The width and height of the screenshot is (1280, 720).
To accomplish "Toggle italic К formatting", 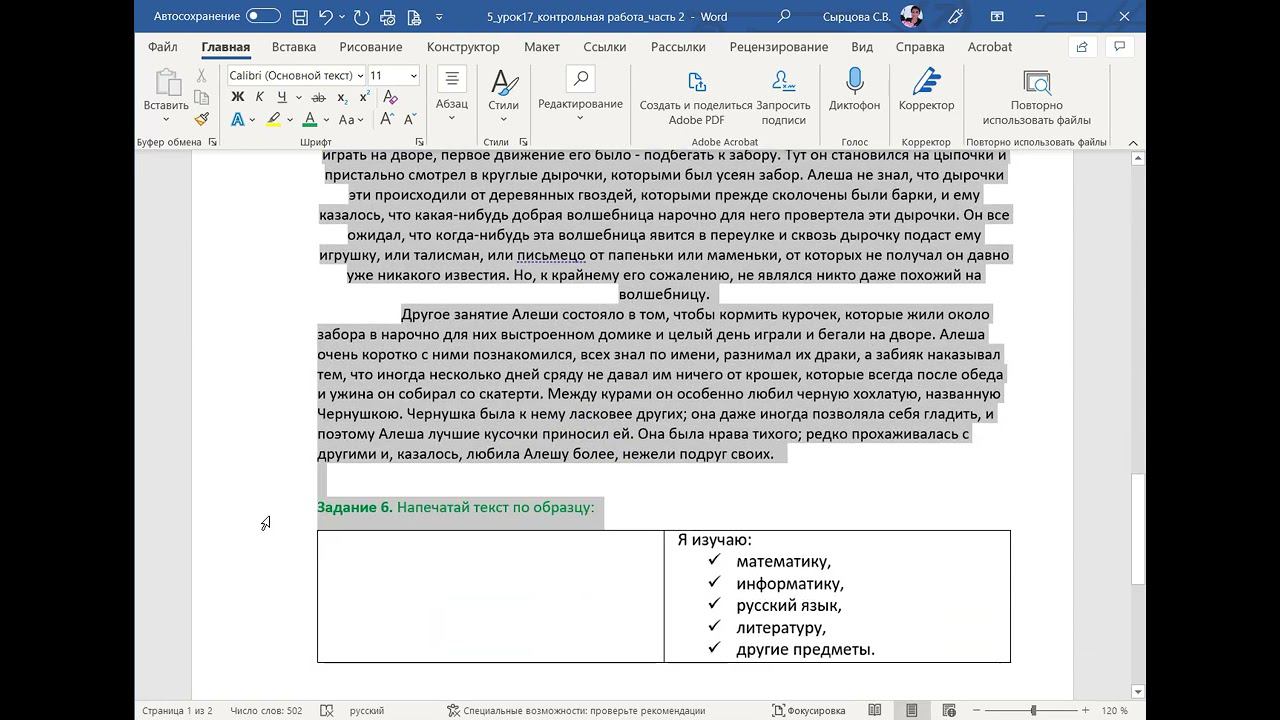I will click(x=260, y=97).
